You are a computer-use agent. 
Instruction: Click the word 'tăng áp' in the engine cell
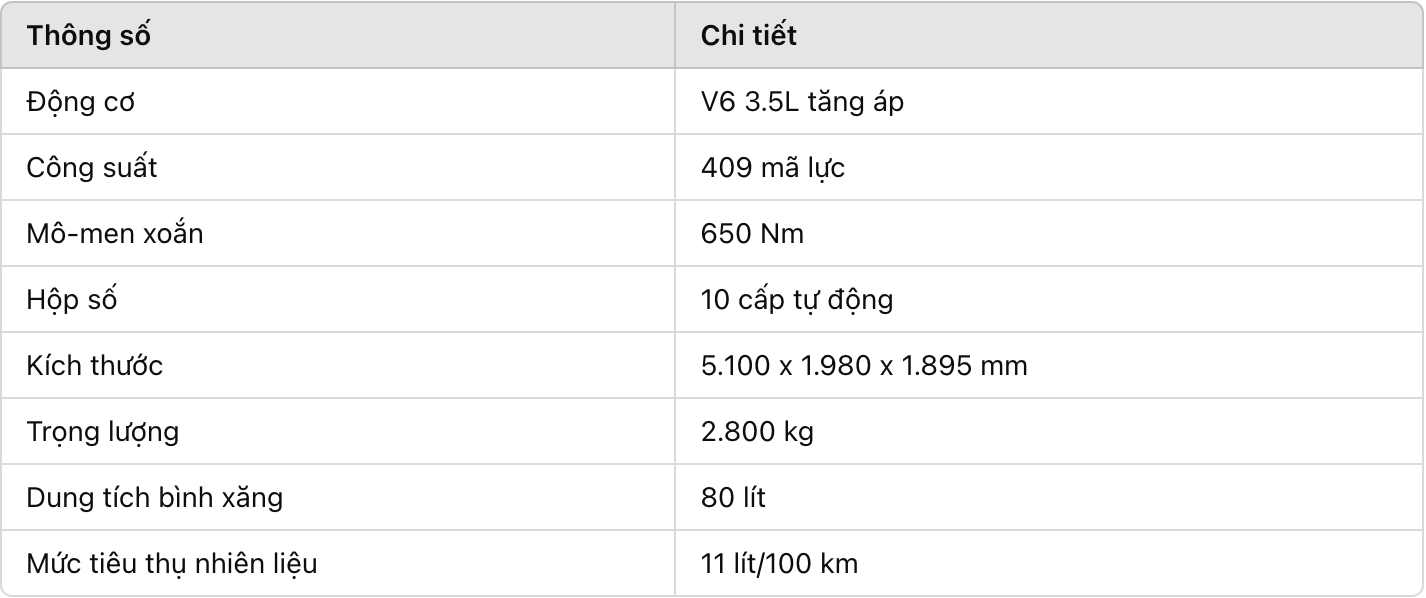(856, 103)
